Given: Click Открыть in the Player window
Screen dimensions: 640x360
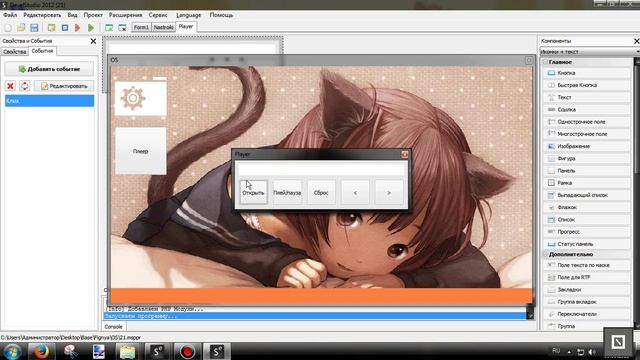Looking at the screenshot, I should pyautogui.click(x=253, y=192).
